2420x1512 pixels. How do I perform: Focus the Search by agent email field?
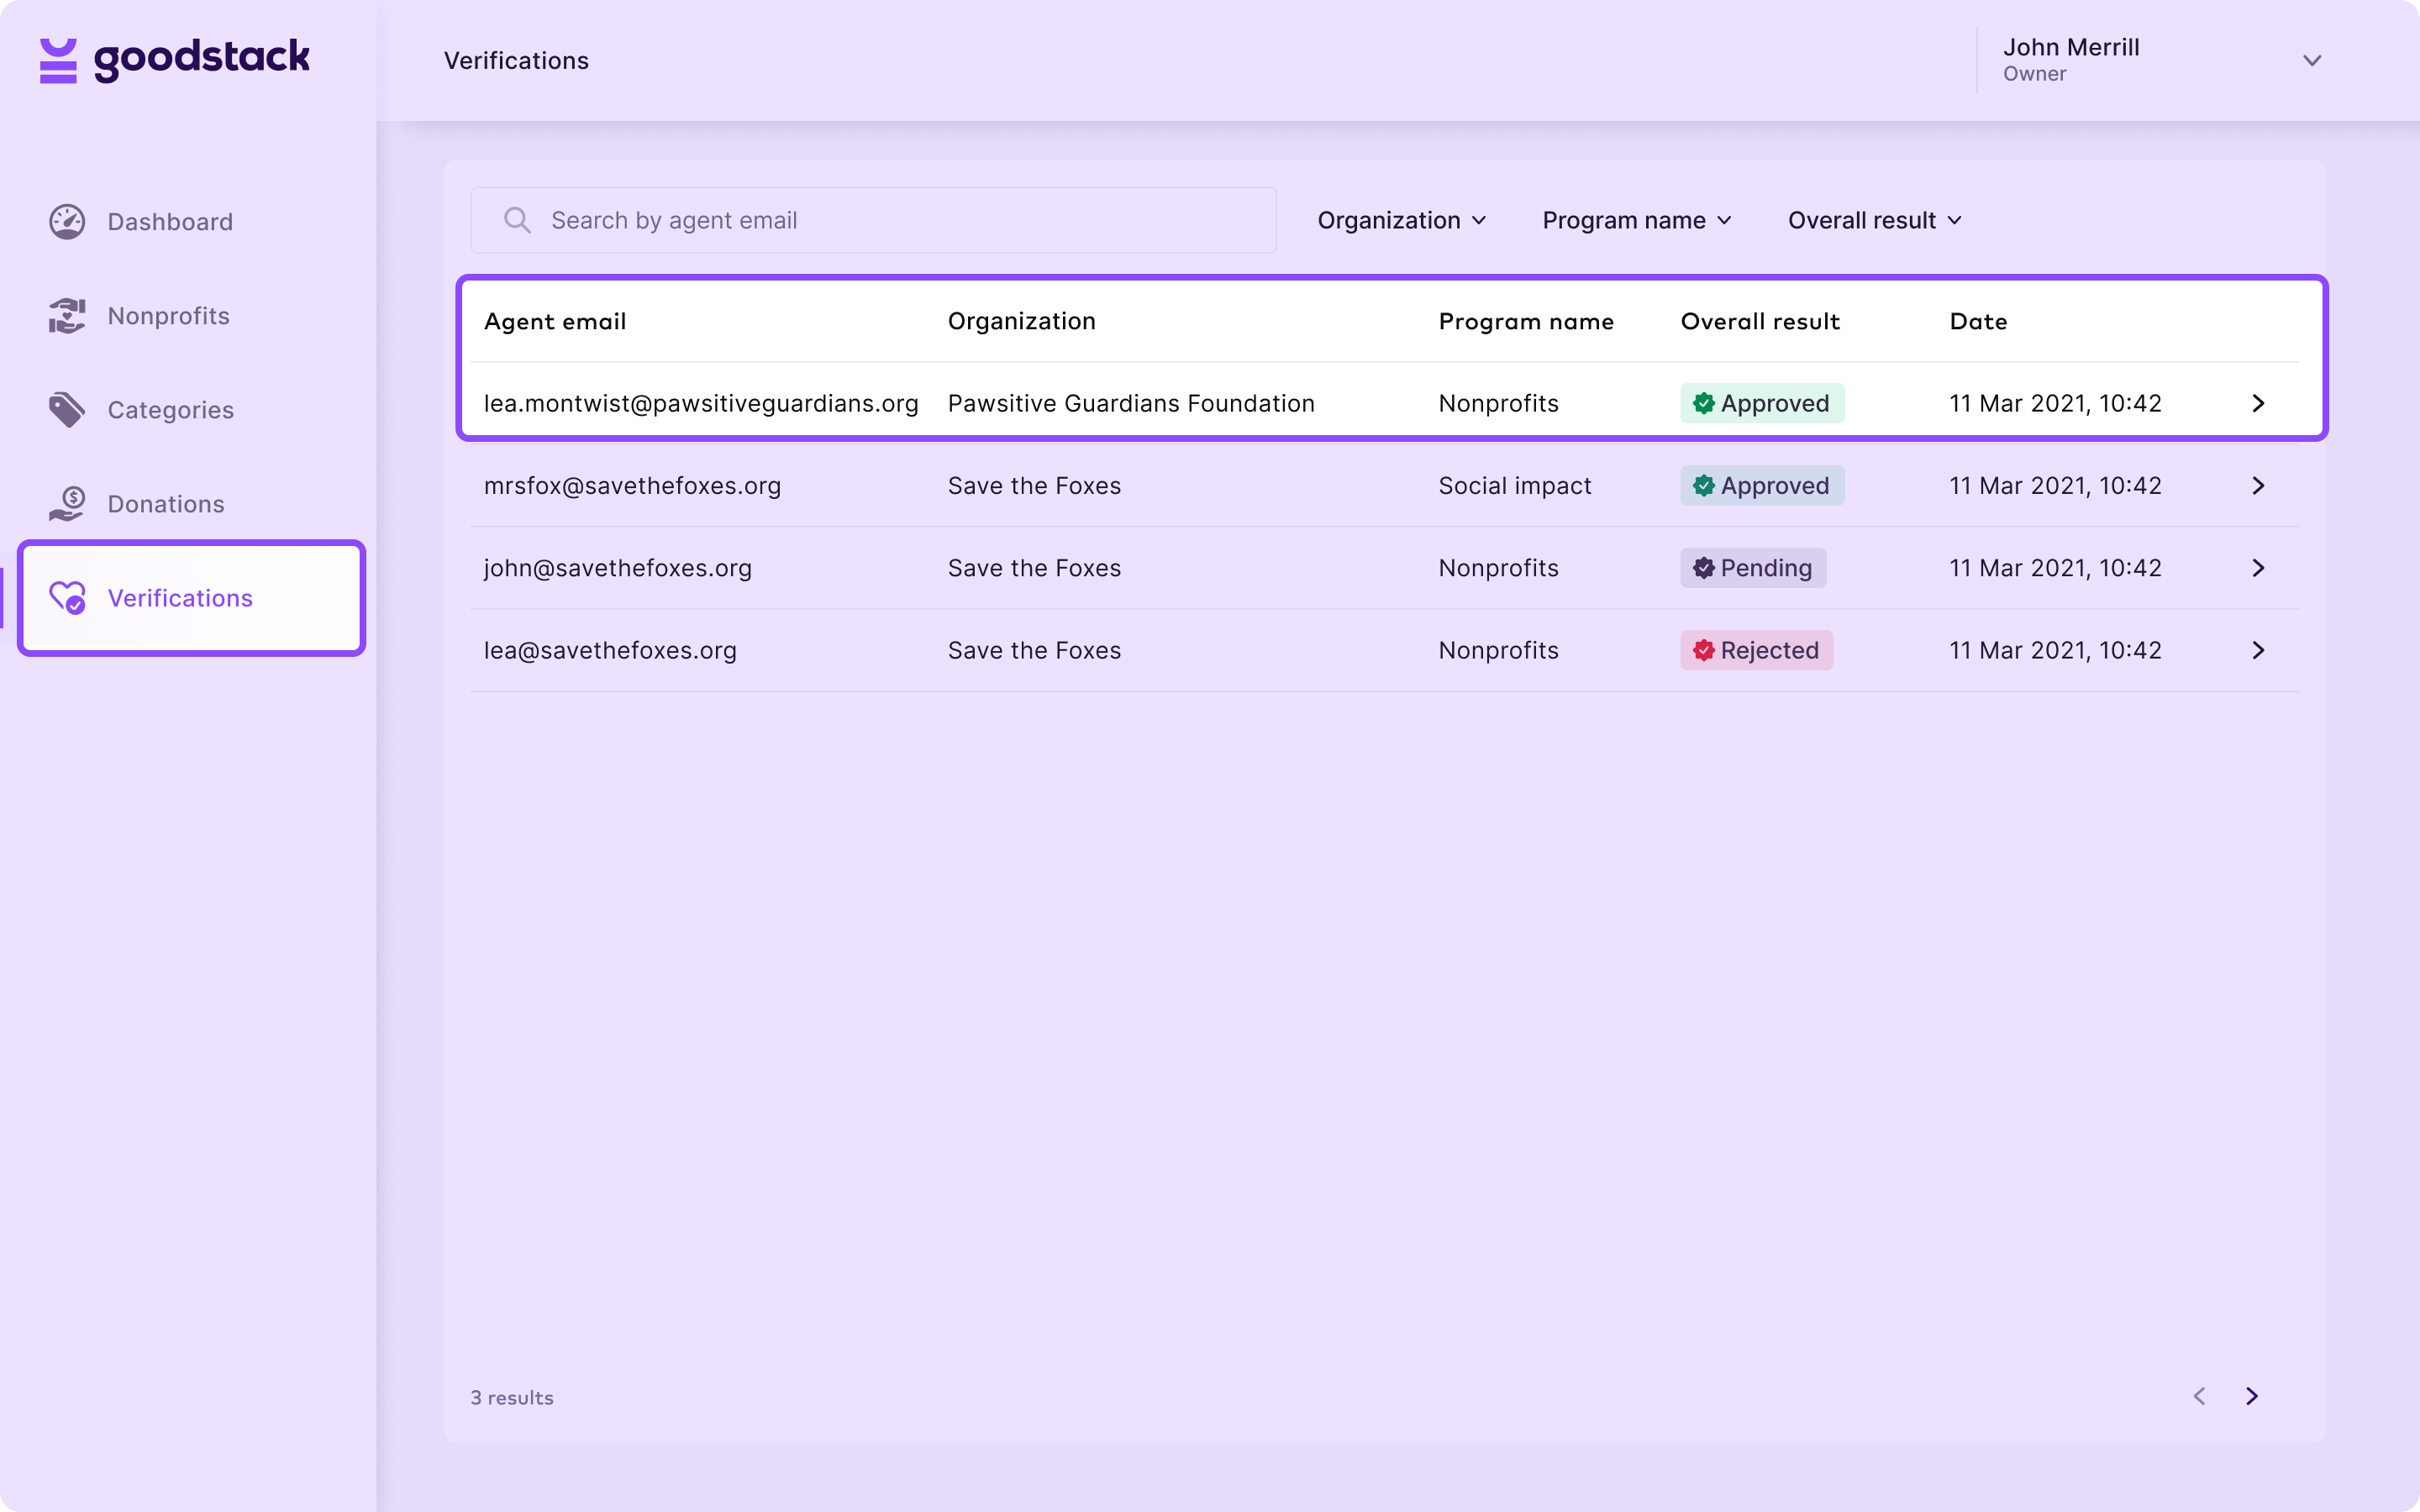[873, 220]
